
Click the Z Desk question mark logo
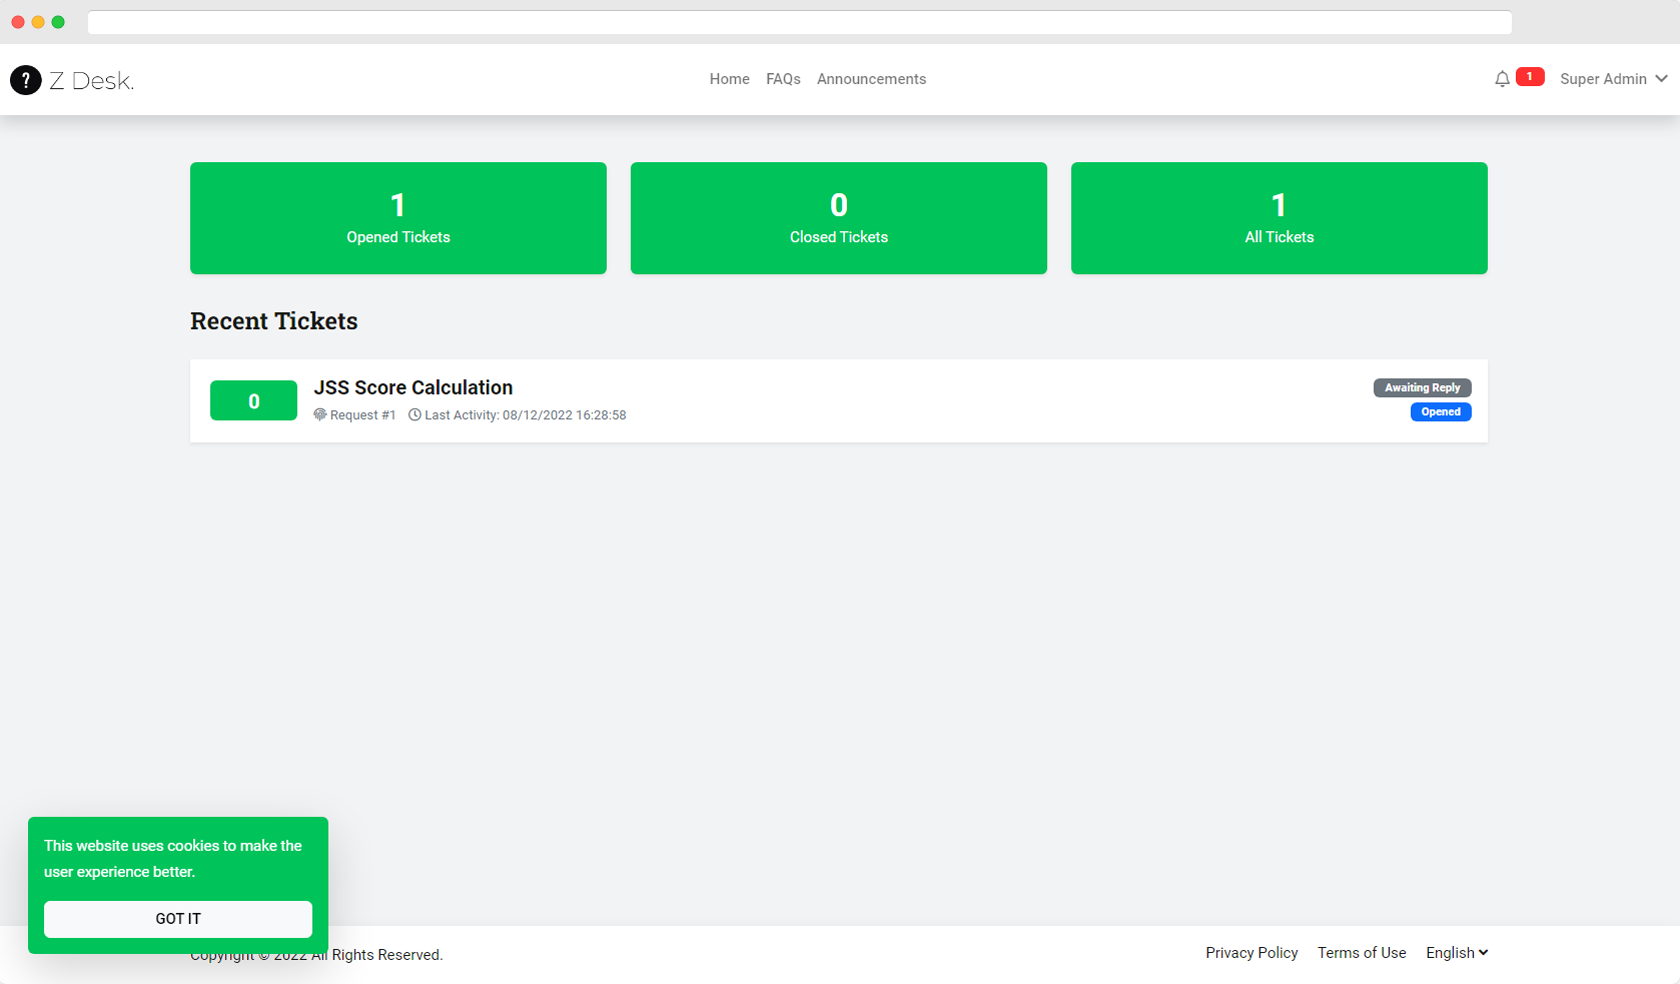(x=27, y=80)
